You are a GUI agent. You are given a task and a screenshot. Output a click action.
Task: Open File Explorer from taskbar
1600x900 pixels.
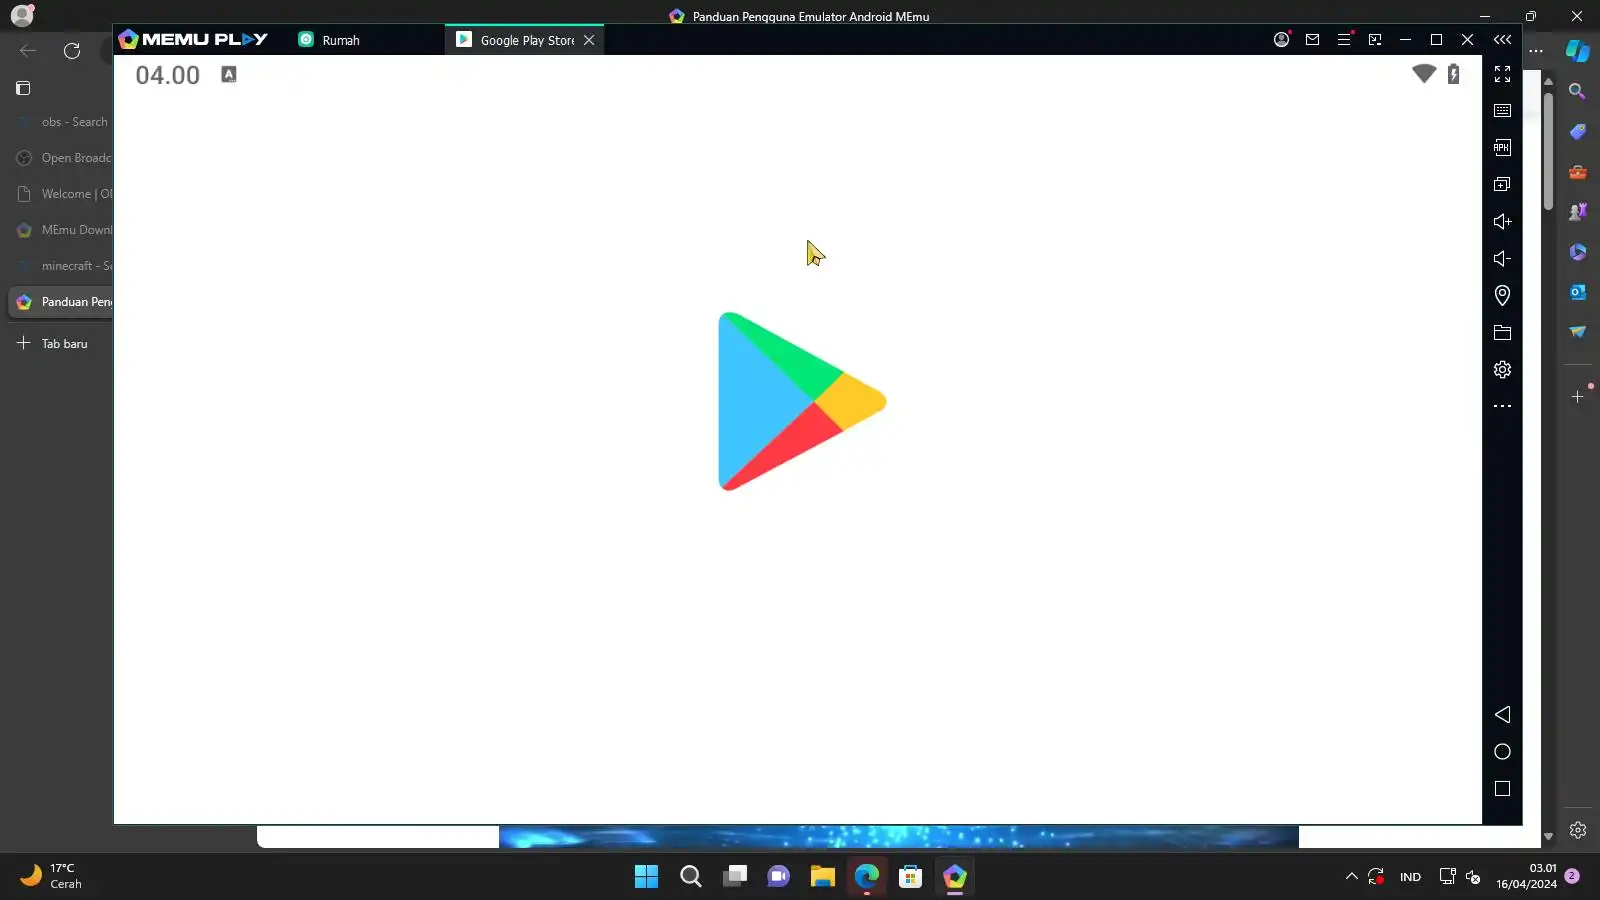coord(822,876)
